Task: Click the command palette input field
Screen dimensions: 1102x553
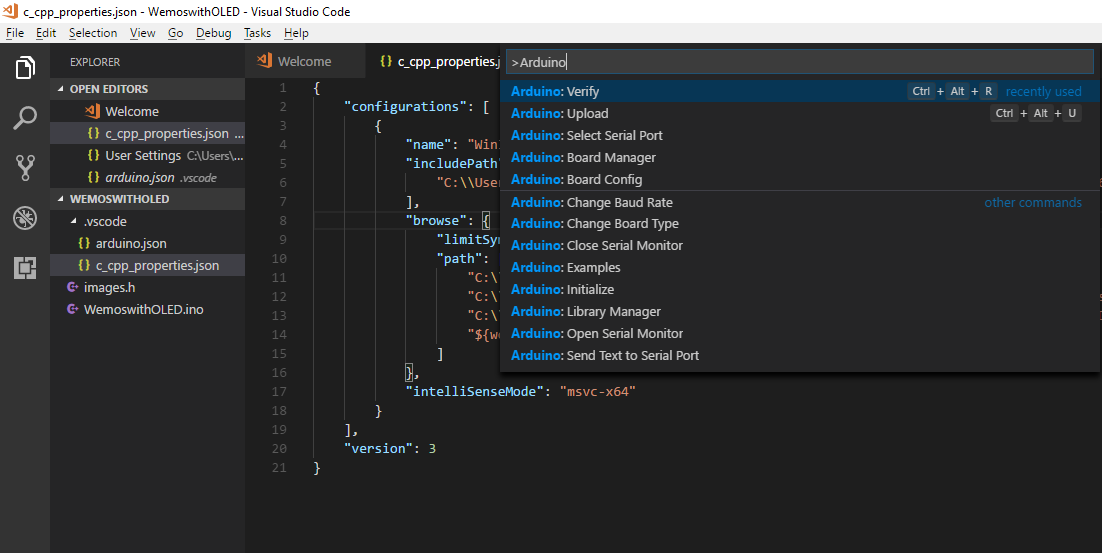Action: [800, 62]
